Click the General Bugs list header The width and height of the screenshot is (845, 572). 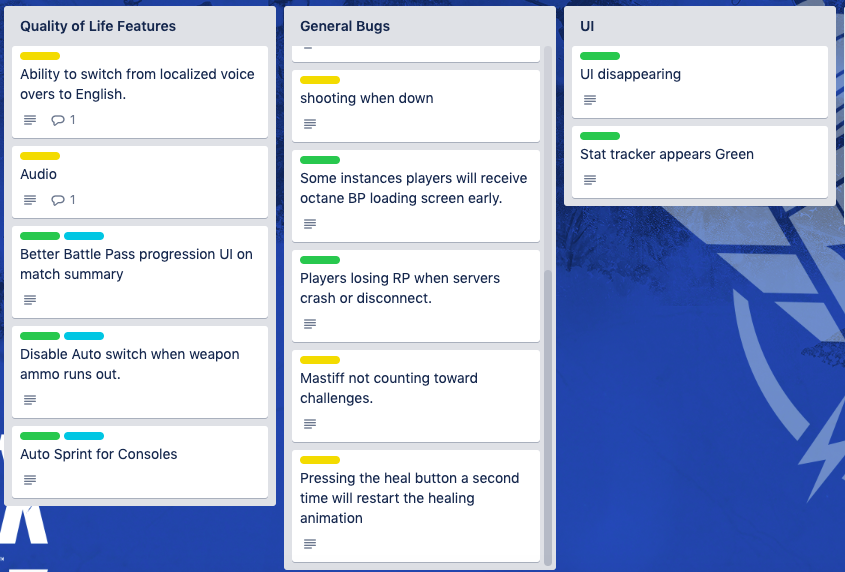click(x=345, y=26)
